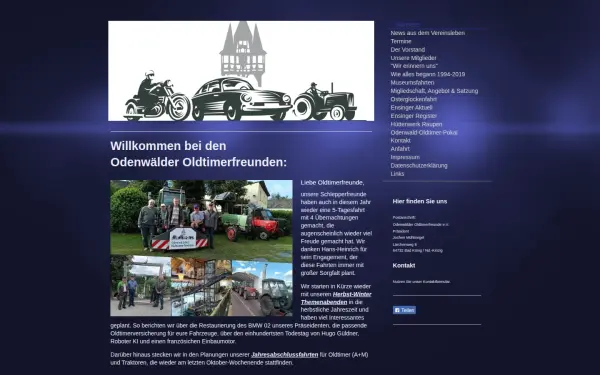Follow the Herbst-Winter Themenabenden link
The image size is (600, 375).
[x=336, y=298]
